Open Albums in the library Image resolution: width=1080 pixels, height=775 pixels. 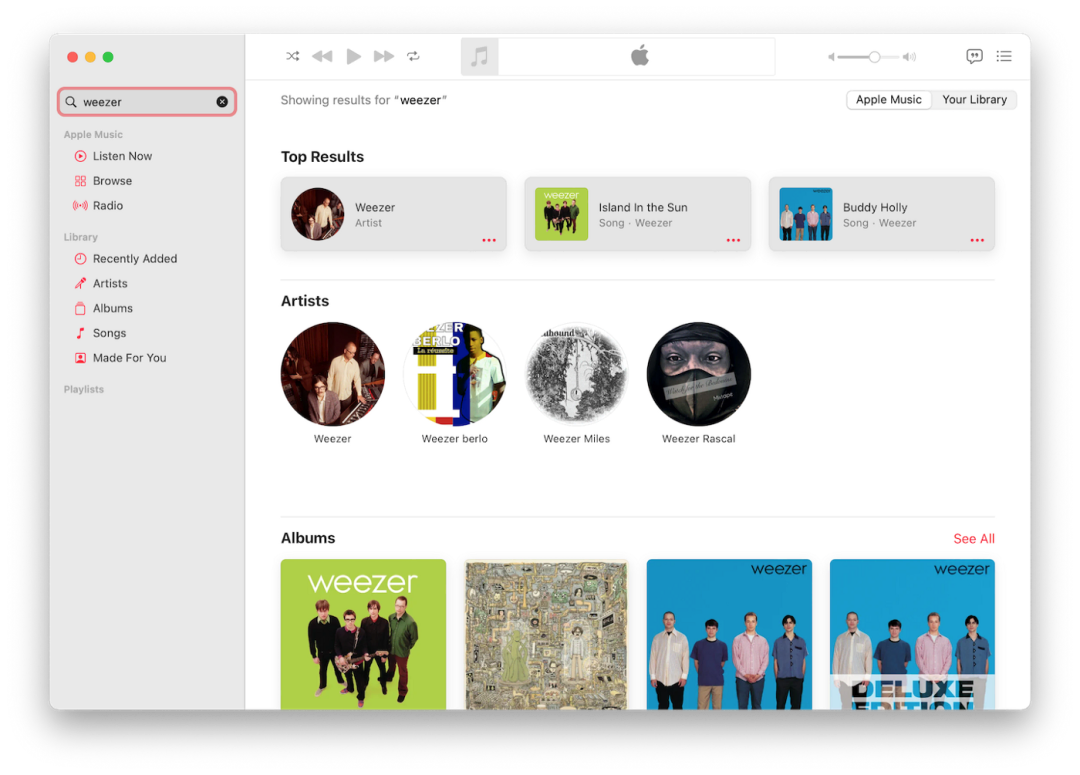112,309
